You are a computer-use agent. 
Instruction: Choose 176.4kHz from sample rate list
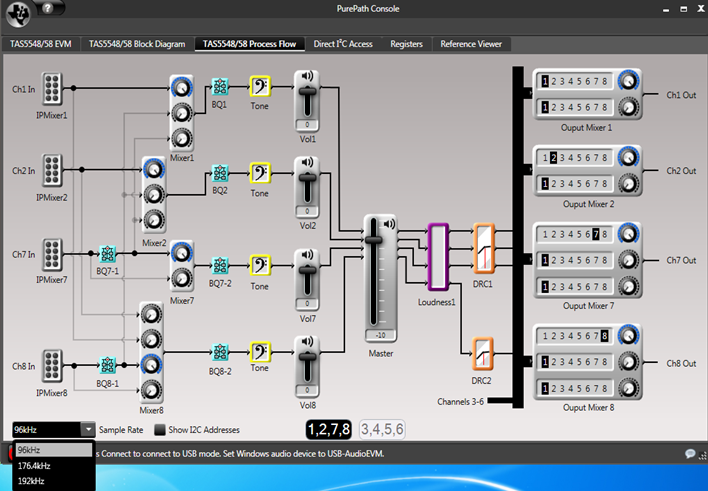tap(54, 466)
